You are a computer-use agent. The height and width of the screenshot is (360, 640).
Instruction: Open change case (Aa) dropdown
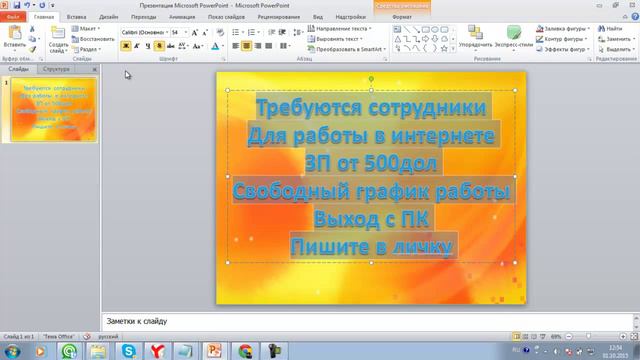point(198,46)
